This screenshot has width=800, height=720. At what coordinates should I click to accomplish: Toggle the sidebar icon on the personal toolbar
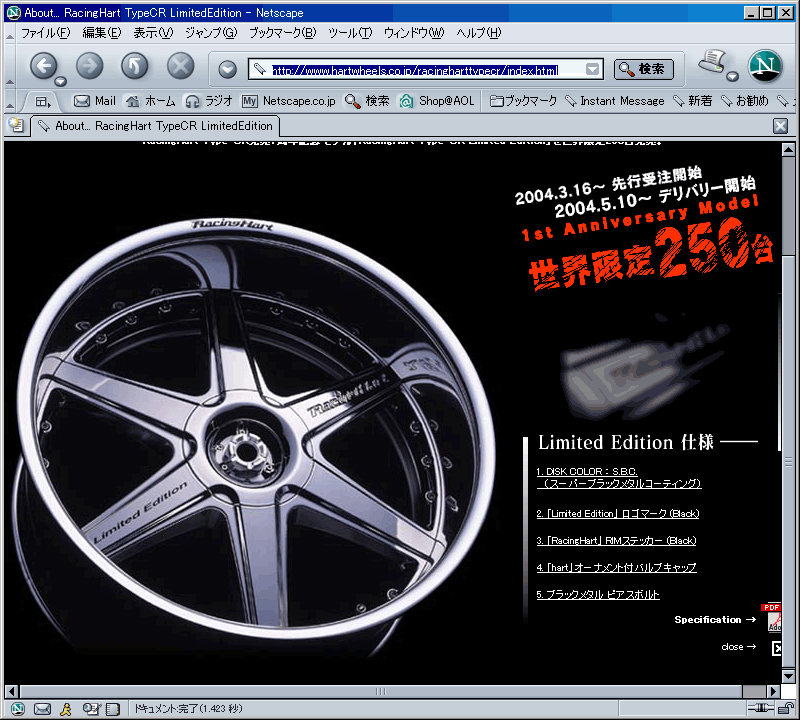pyautogui.click(x=43, y=102)
